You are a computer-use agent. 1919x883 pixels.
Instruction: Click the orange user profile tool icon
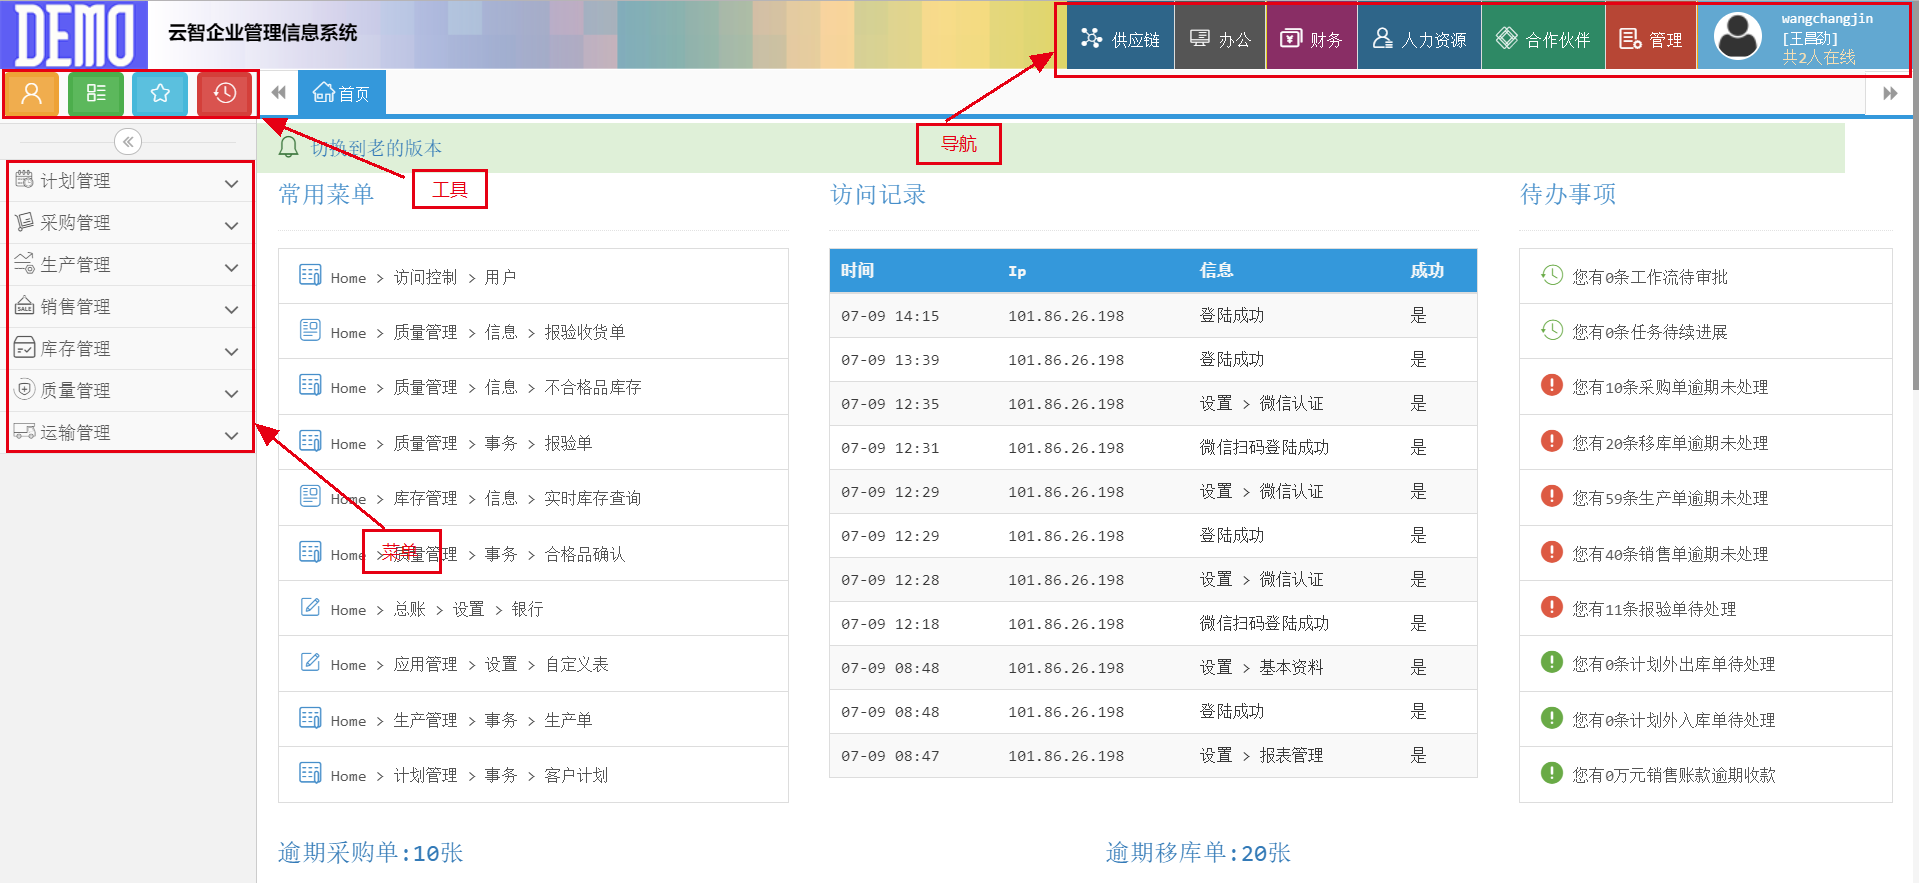pyautogui.click(x=32, y=94)
